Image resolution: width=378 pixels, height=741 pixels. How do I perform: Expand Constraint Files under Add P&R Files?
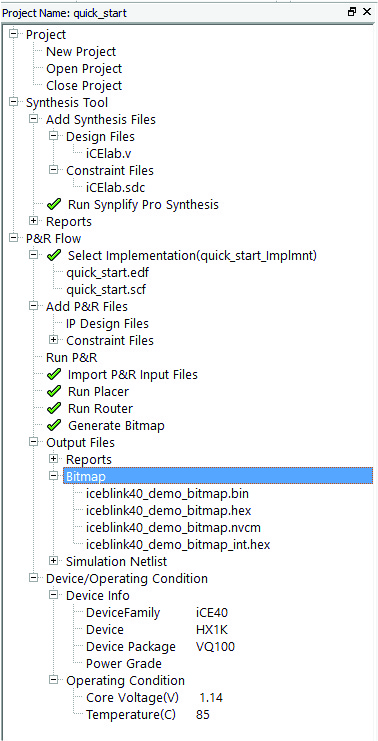tap(53, 340)
